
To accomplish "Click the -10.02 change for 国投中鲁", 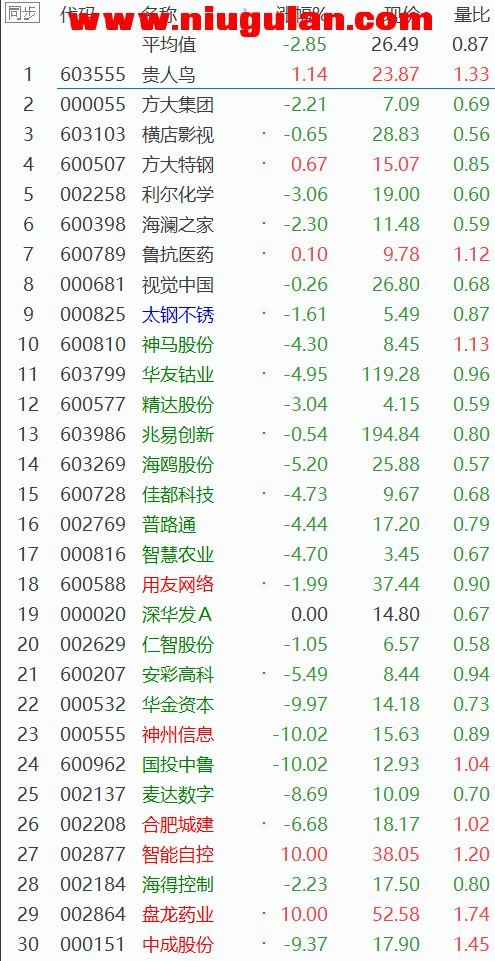I will point(300,765).
